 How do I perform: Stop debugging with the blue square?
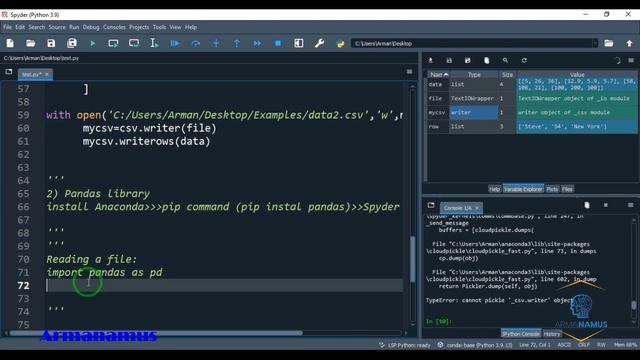click(x=278, y=43)
